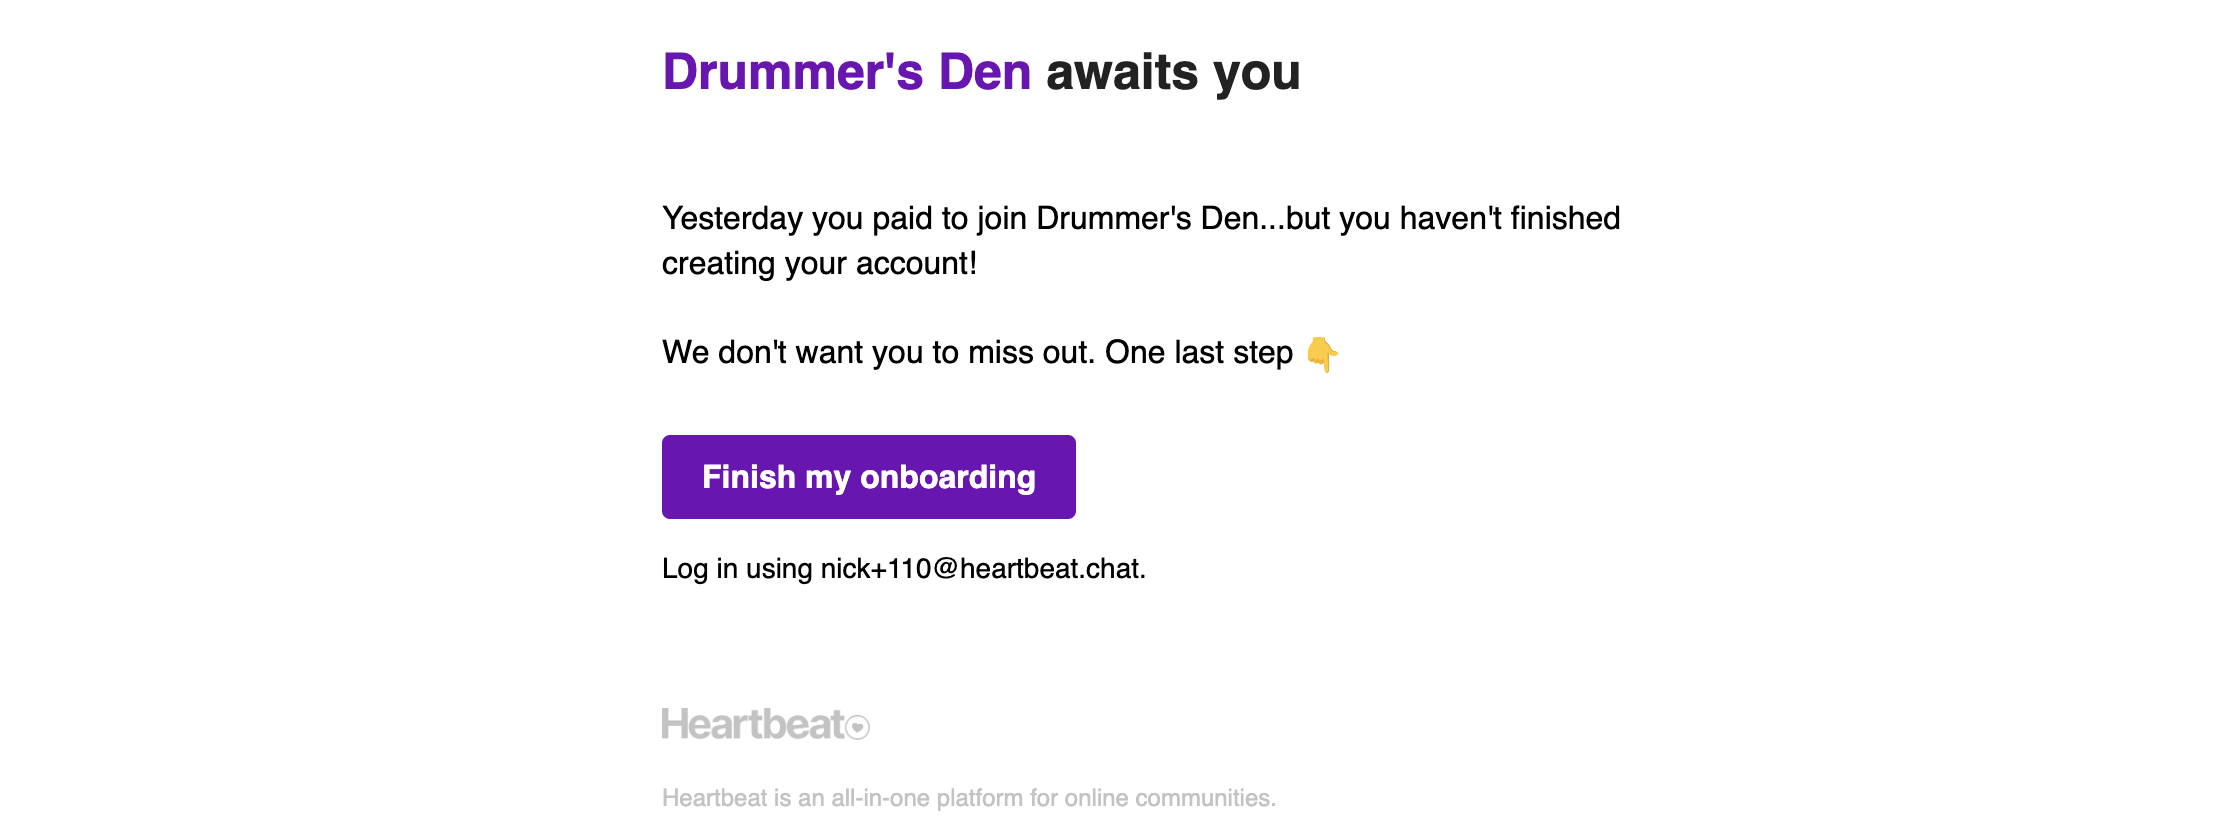Click the "Log in using" text
Image resolution: width=2214 pixels, height=836 pixels.
(737, 569)
